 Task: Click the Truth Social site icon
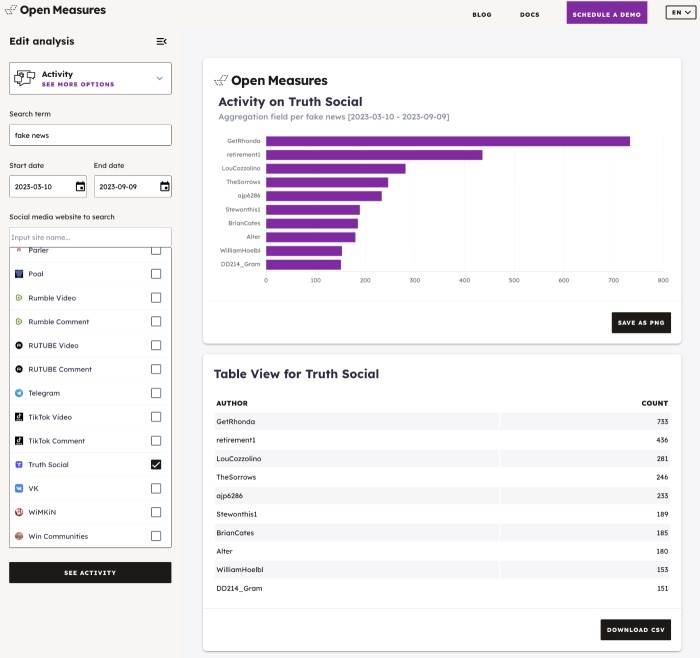(x=19, y=464)
